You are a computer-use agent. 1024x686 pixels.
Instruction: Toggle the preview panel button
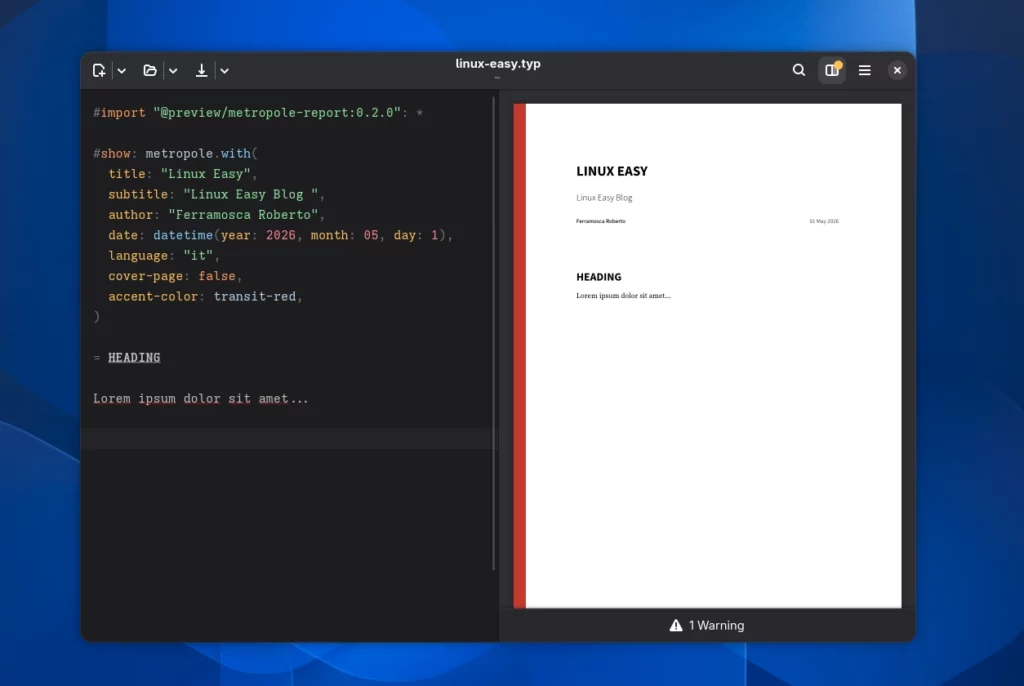832,70
